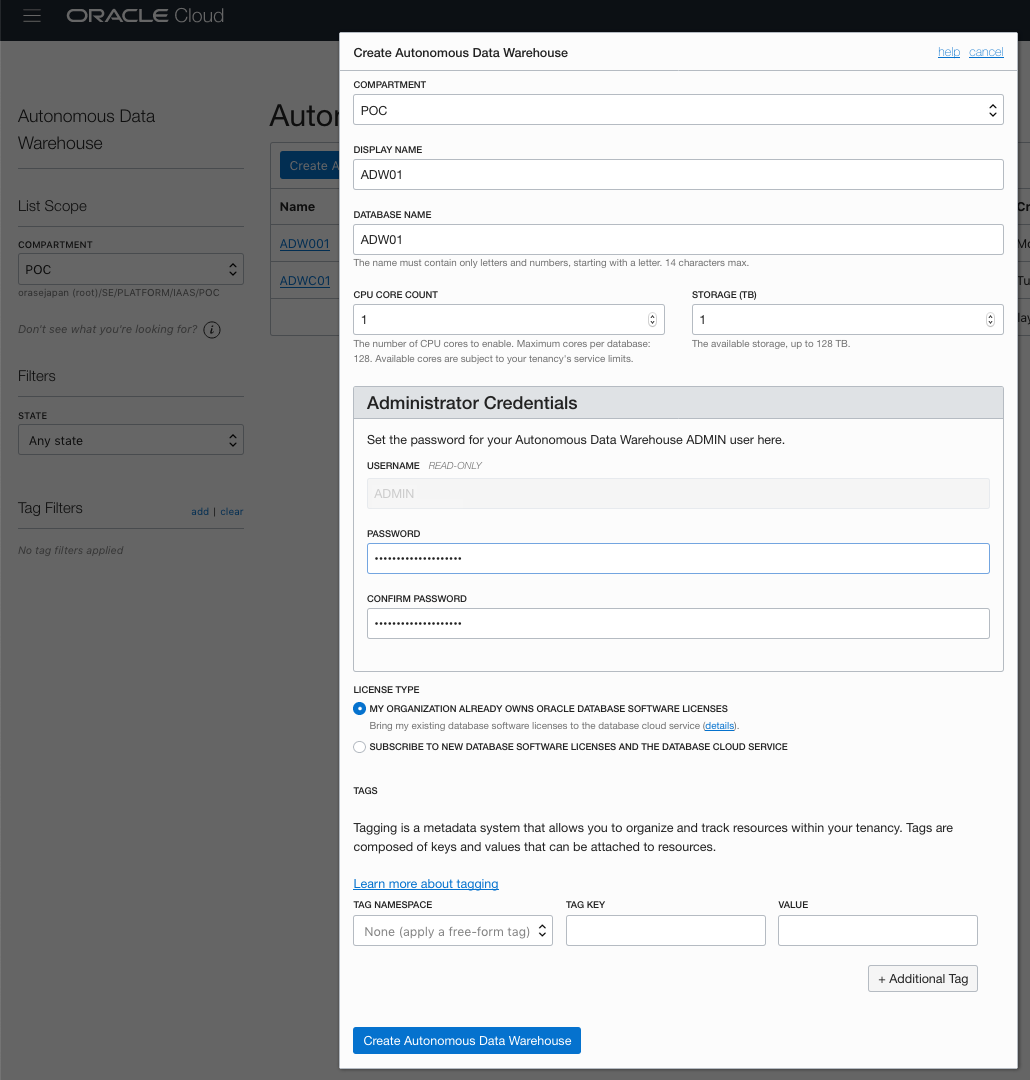Image resolution: width=1030 pixels, height=1080 pixels.
Task: Click the Oracle Cloud logo
Action: tap(145, 16)
